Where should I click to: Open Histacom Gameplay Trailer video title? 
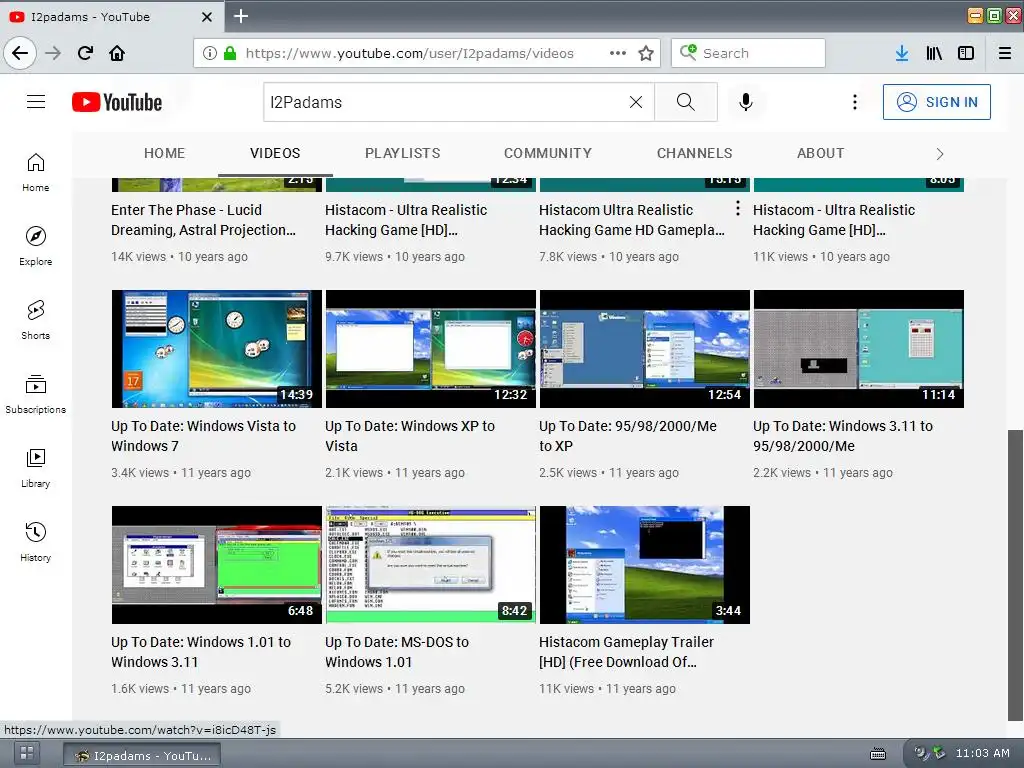point(626,652)
